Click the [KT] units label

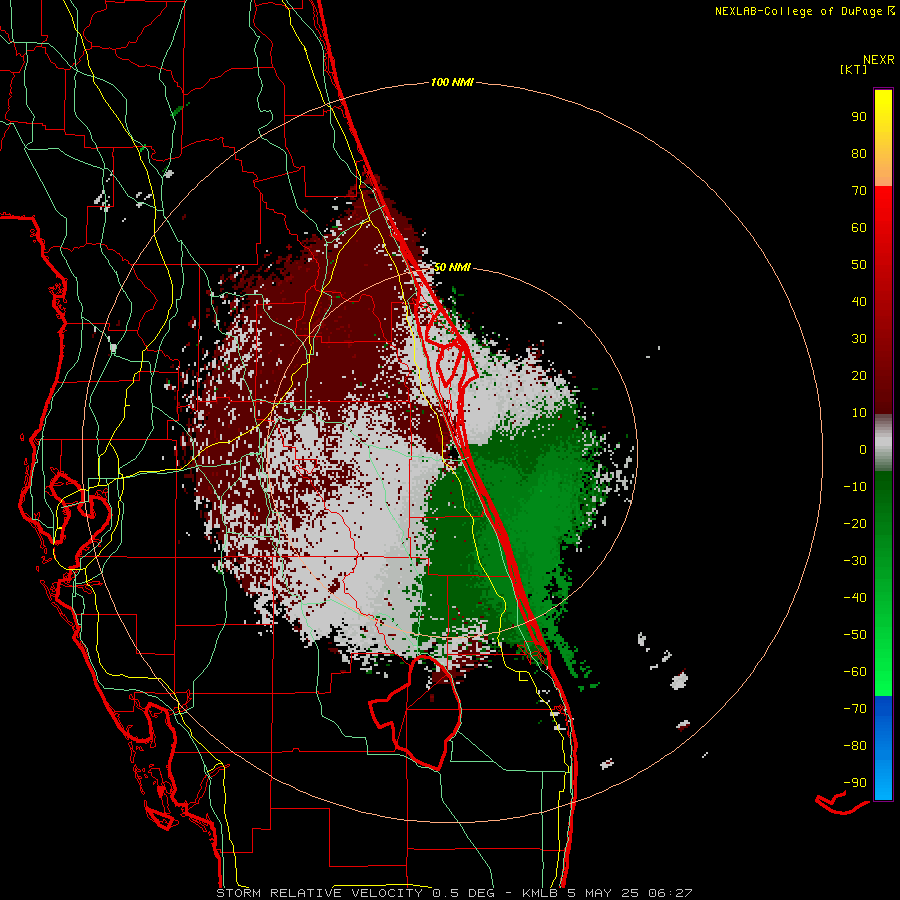(x=854, y=69)
